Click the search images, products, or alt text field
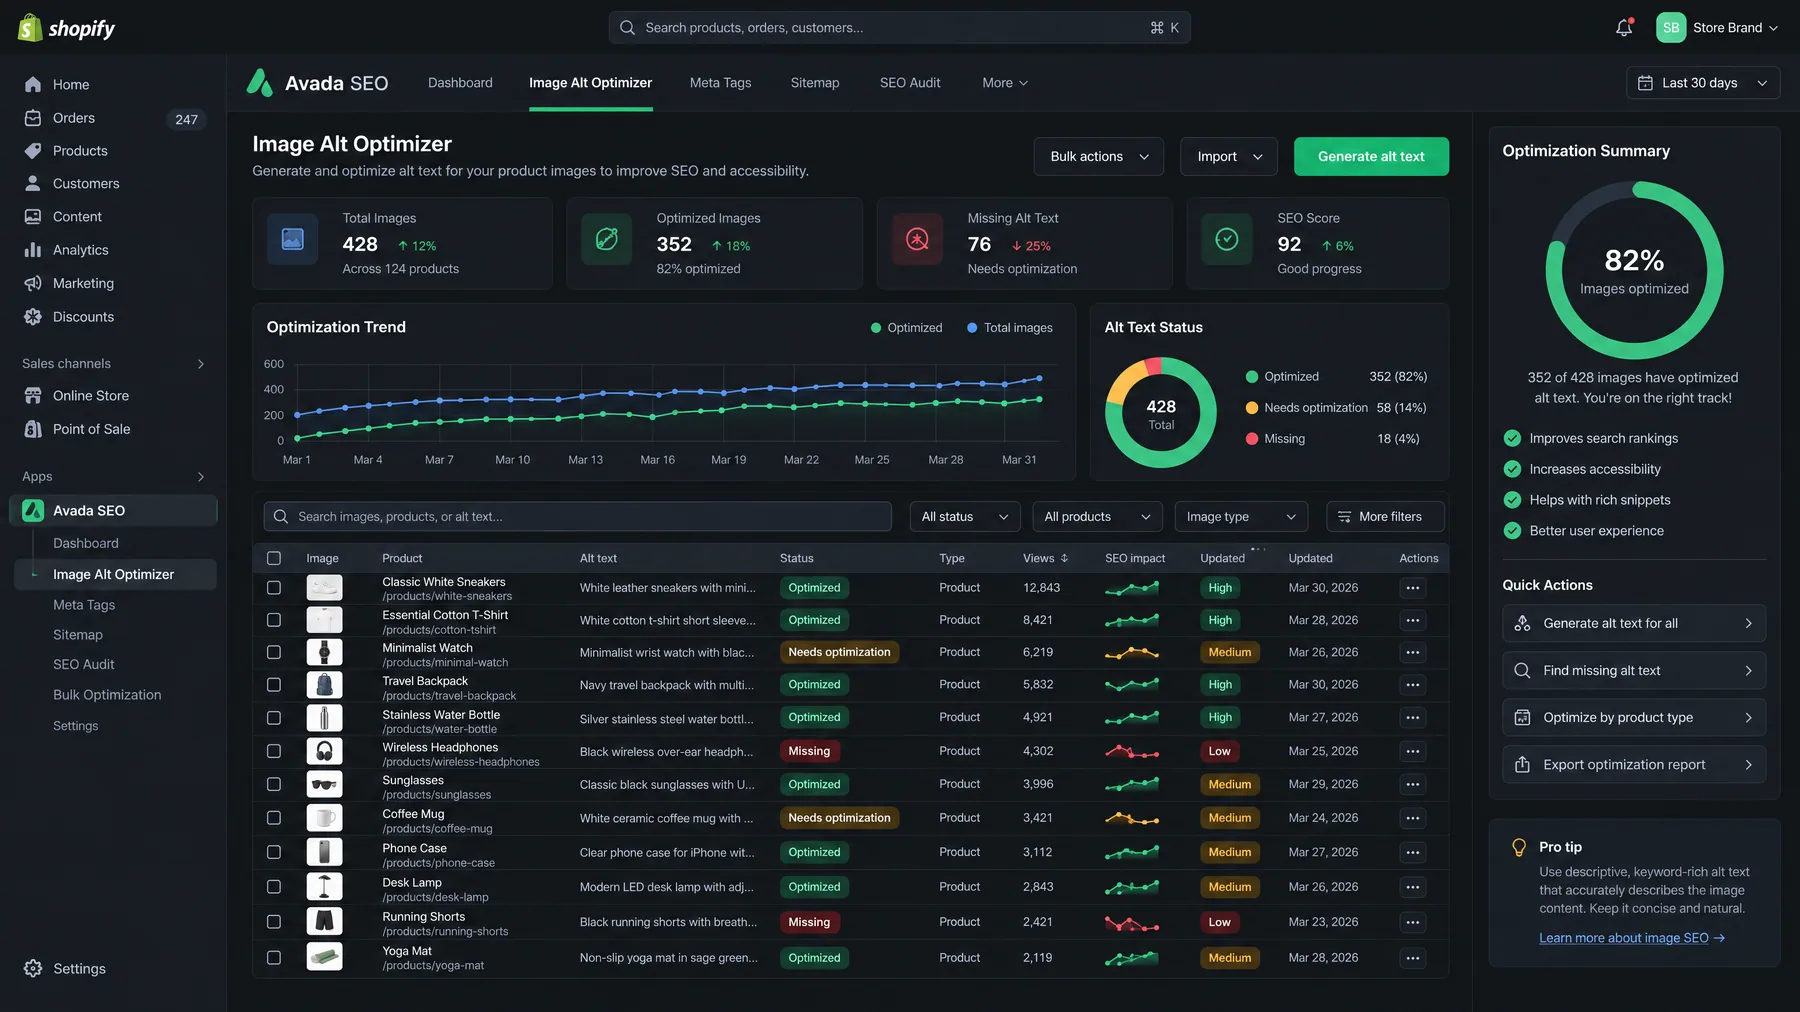This screenshot has width=1800, height=1012. point(578,517)
